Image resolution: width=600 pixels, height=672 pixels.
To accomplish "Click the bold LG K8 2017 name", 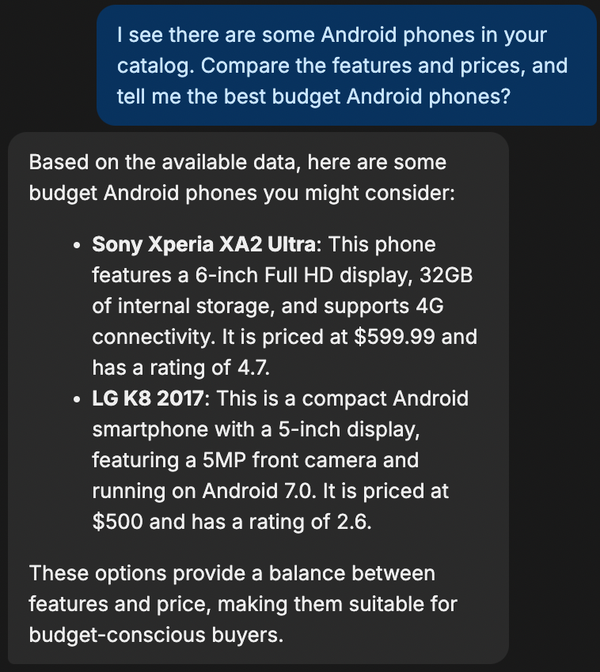I will pyautogui.click(x=149, y=399).
